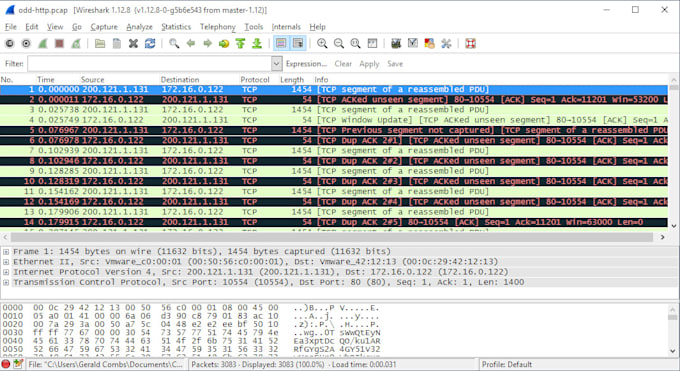
Task: Open the Go menu
Action: [77, 27]
